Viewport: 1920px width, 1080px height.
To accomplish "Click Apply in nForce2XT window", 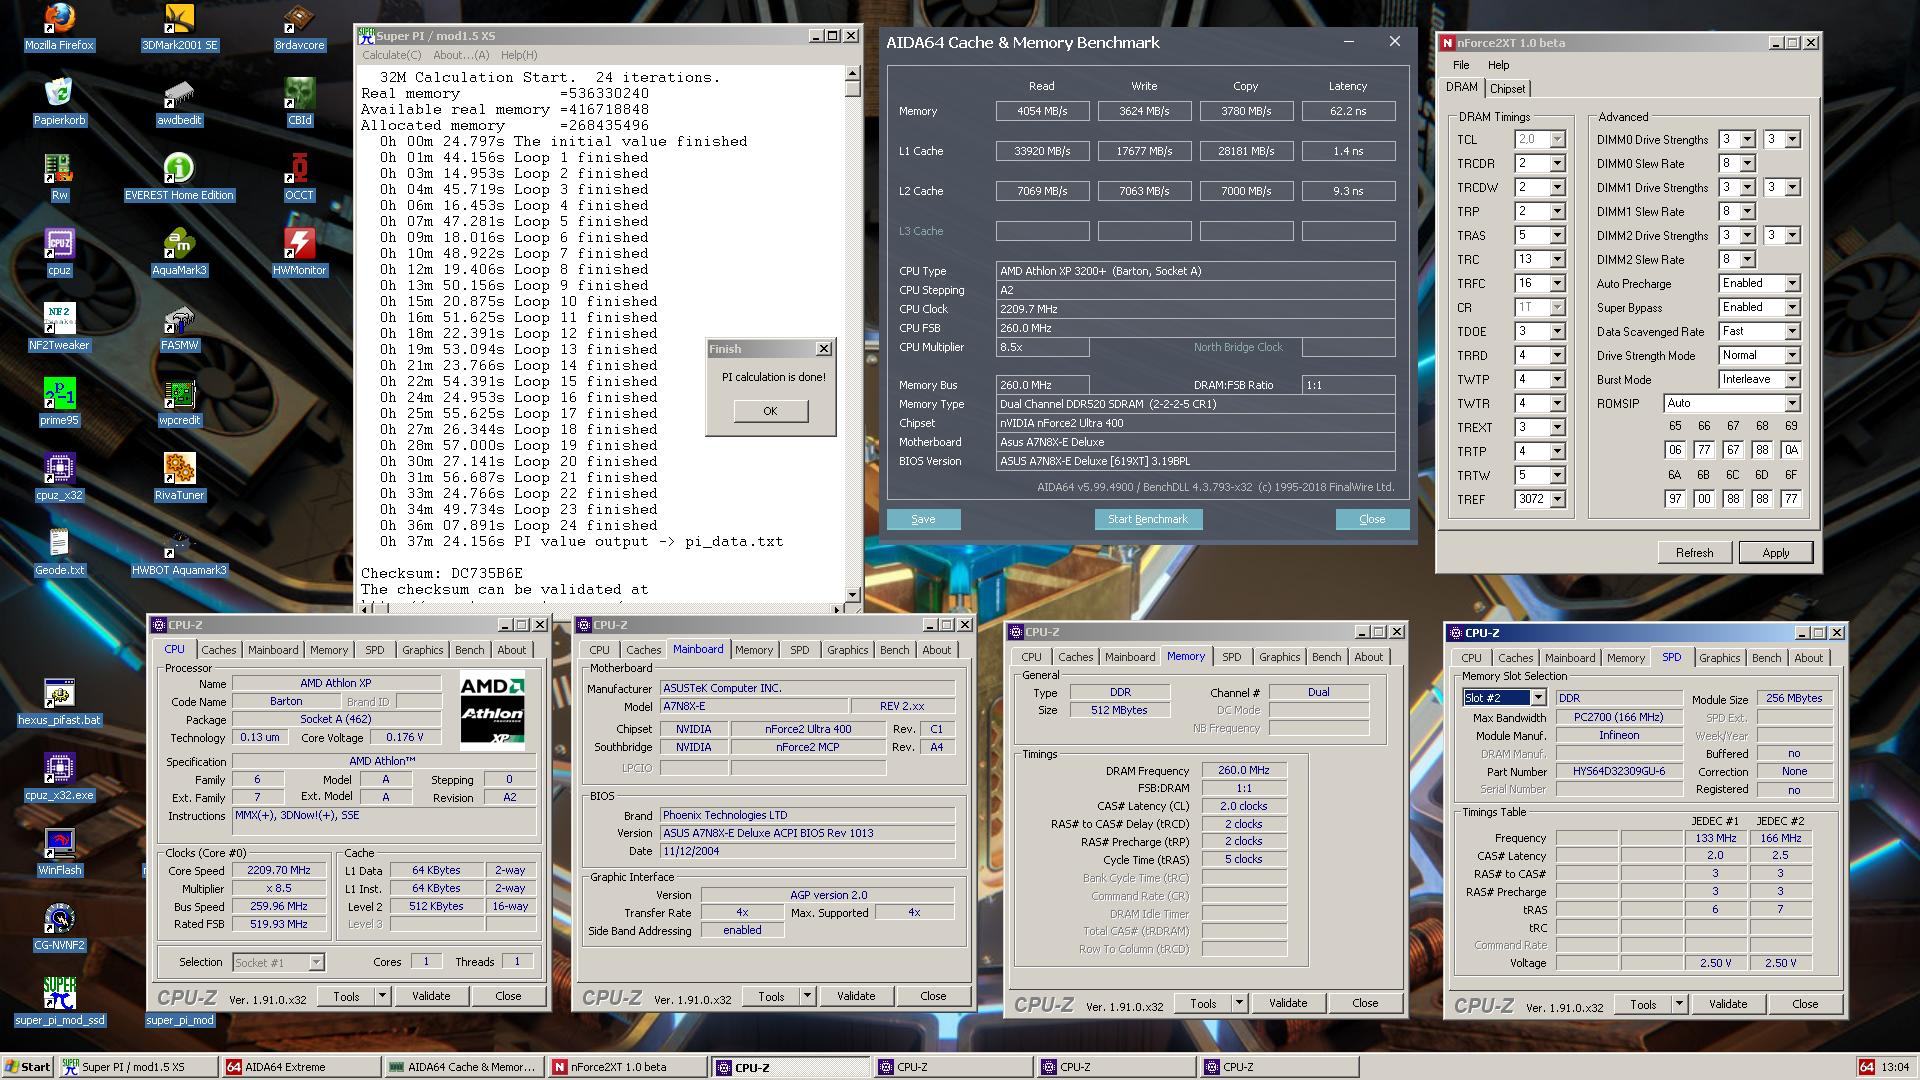I will pyautogui.click(x=1775, y=552).
